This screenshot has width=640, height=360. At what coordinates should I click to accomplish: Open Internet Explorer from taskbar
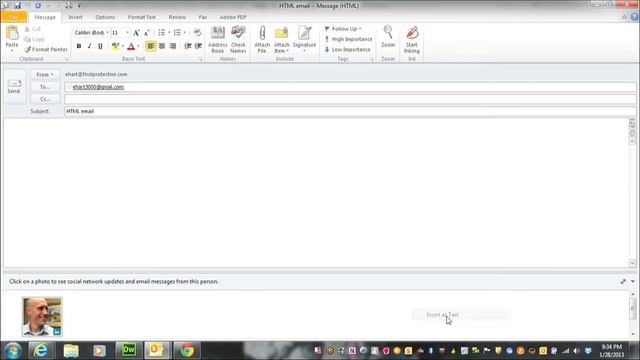[x=41, y=350]
